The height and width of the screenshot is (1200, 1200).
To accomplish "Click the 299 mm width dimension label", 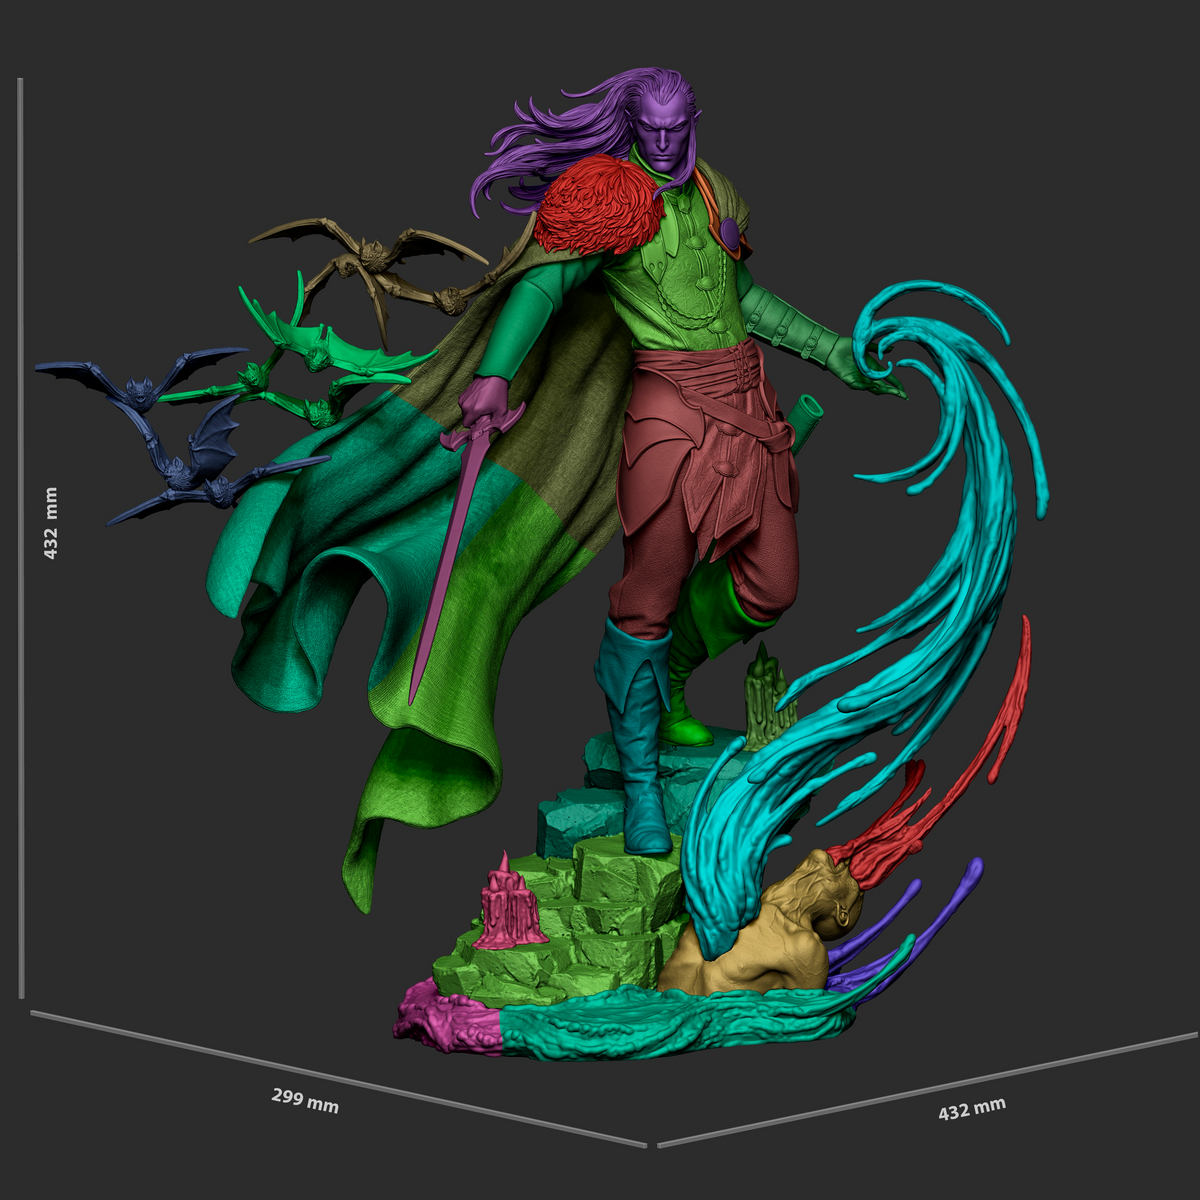I will (305, 1100).
